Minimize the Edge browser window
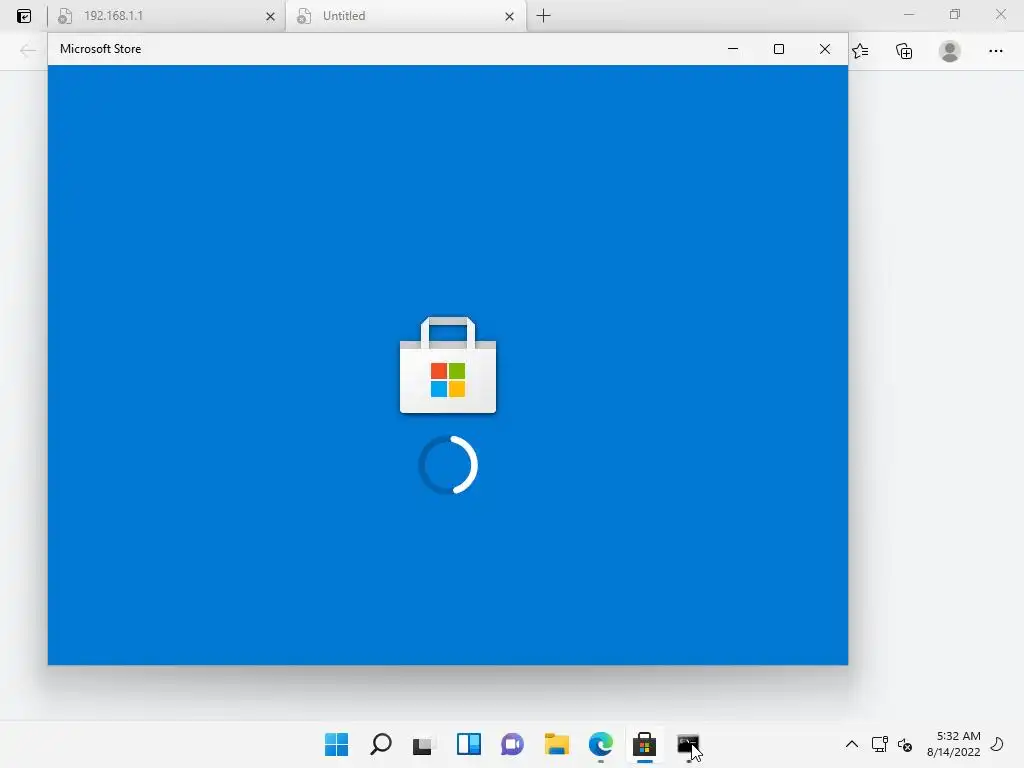1024x768 pixels. tap(908, 14)
